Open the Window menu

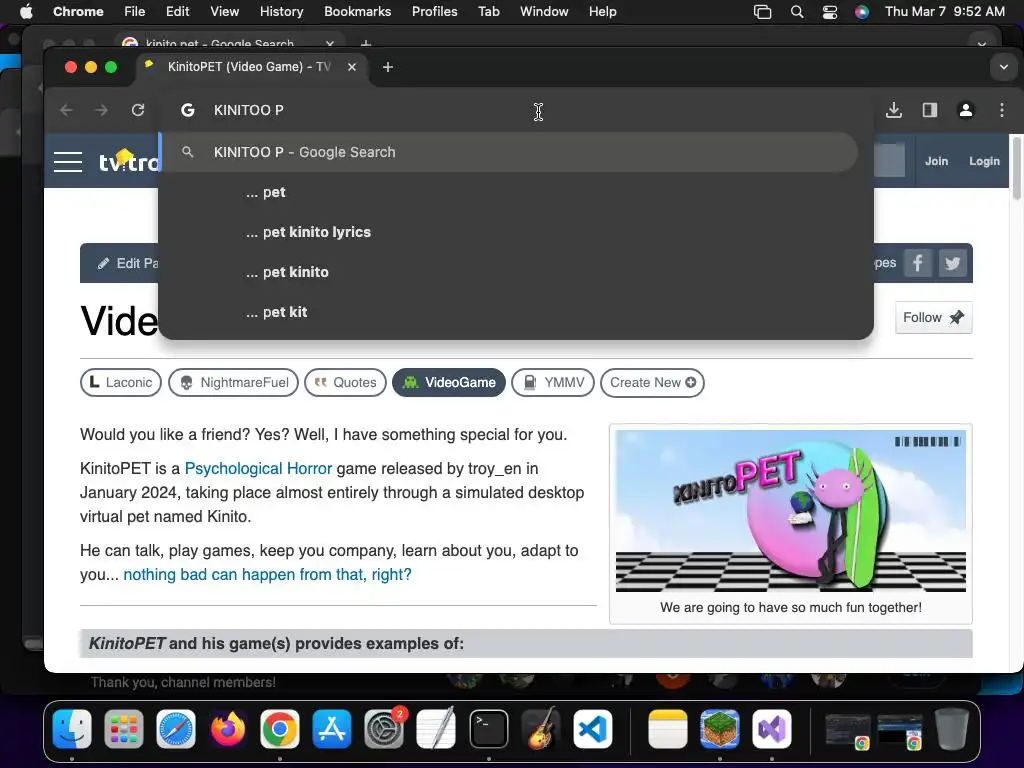pos(544,12)
